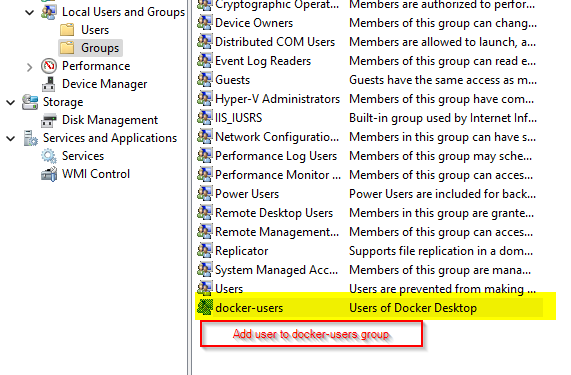Click the Device Manager icon

tap(49, 84)
